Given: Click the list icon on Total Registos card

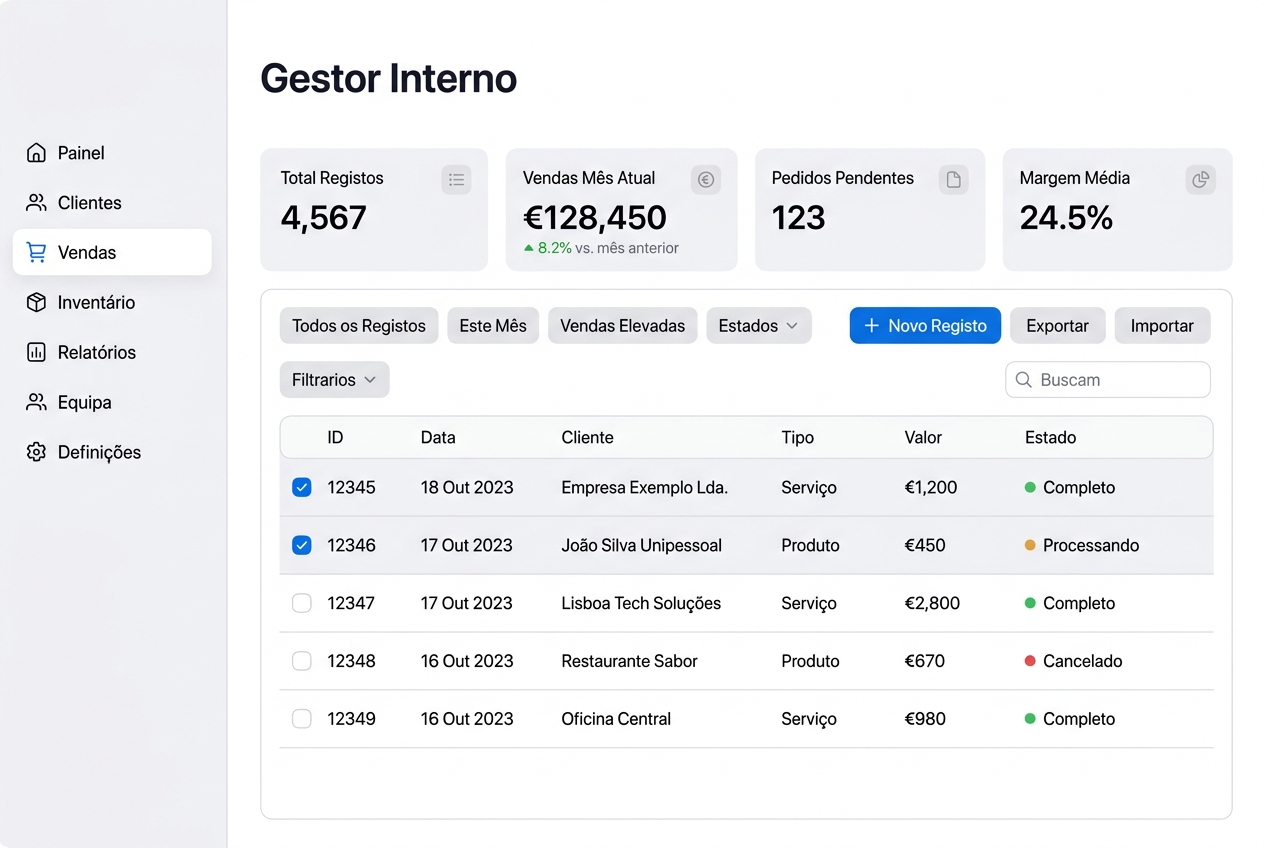Looking at the screenshot, I should pyautogui.click(x=456, y=179).
